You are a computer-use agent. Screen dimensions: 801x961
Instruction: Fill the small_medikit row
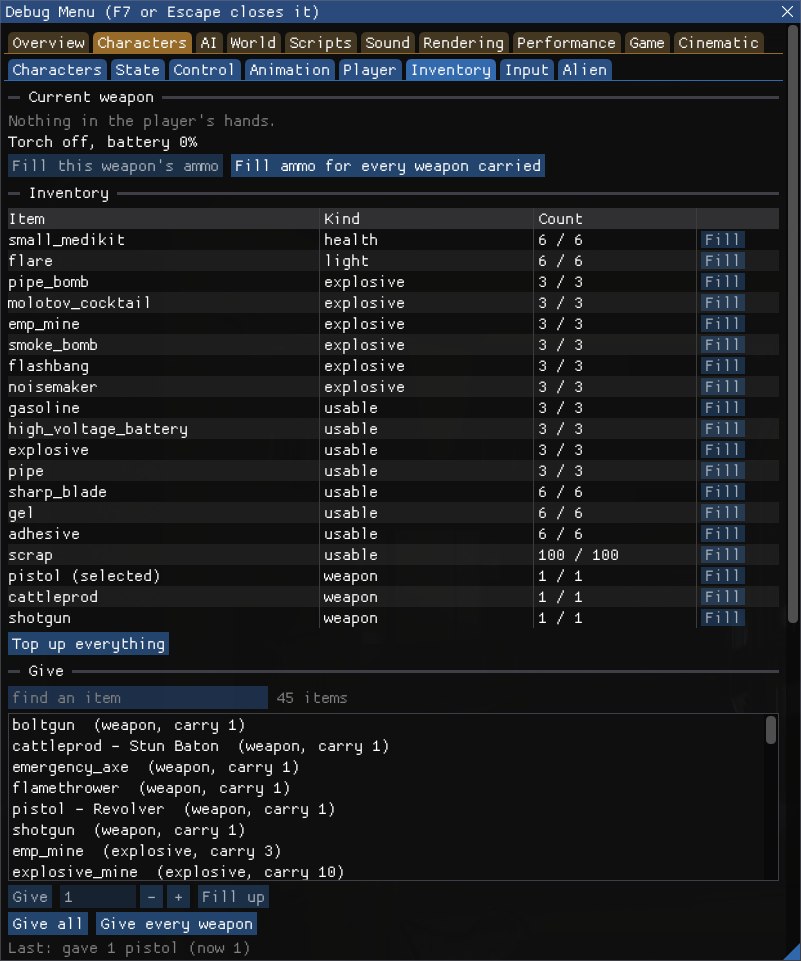click(x=723, y=240)
